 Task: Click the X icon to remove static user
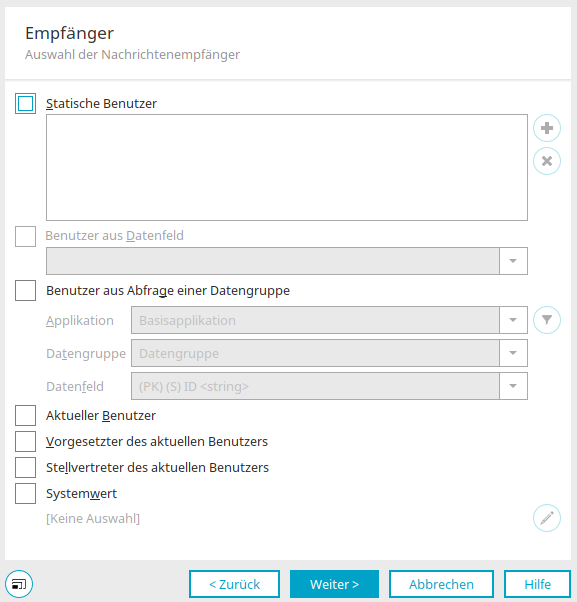coord(547,161)
